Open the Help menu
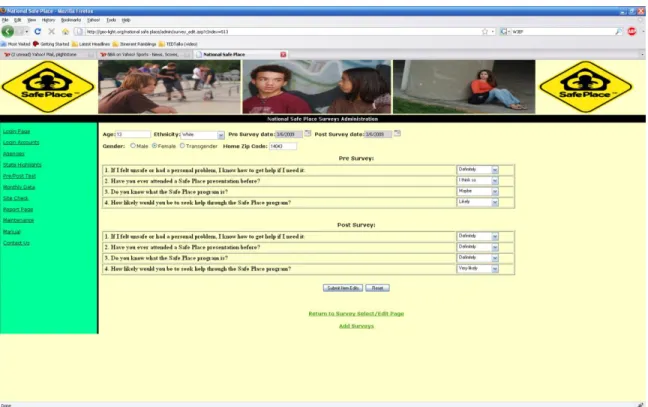 (x=126, y=20)
